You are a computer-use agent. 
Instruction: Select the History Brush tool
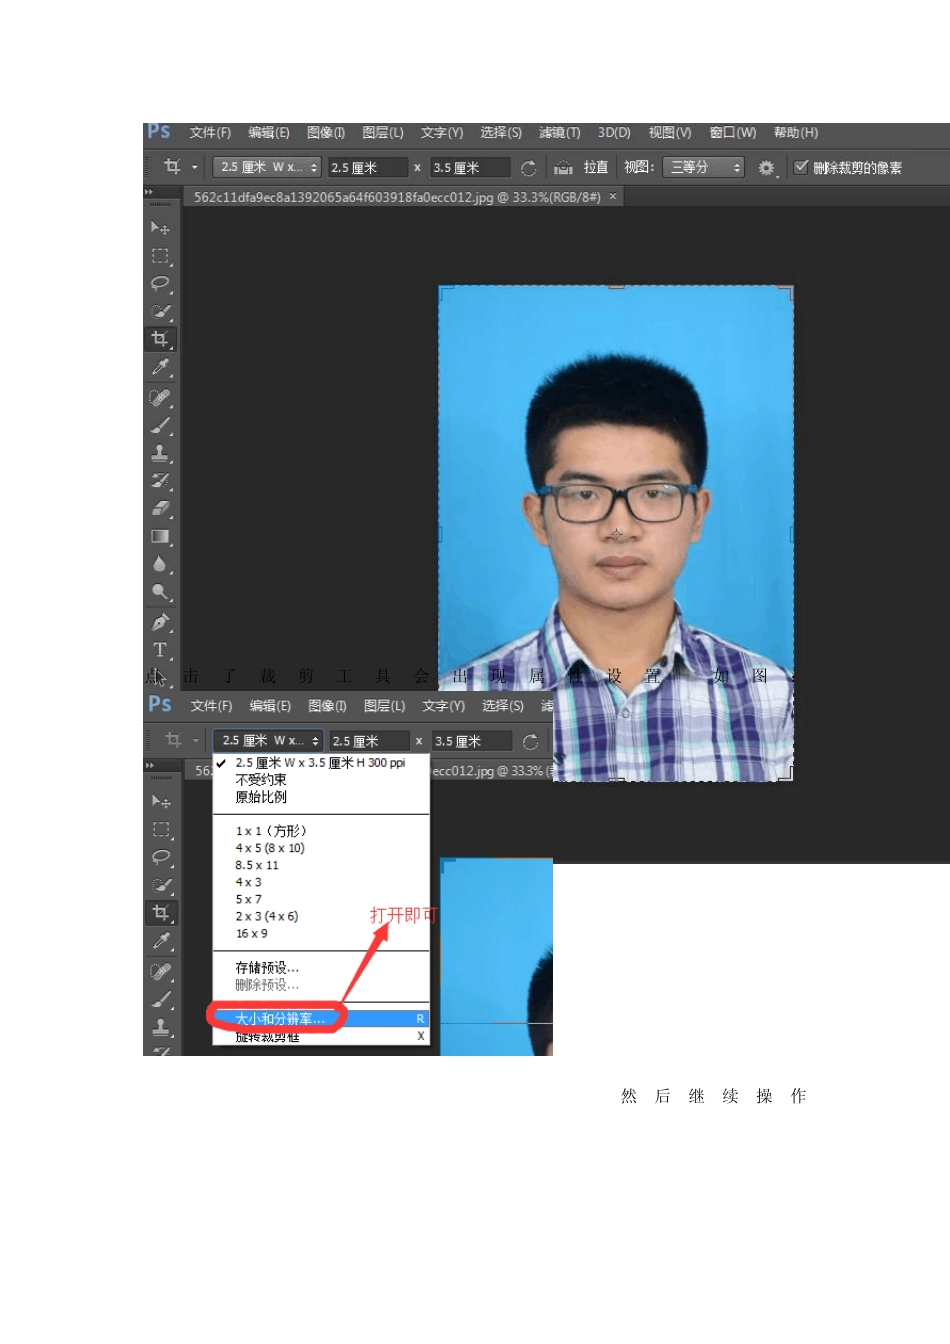click(160, 481)
